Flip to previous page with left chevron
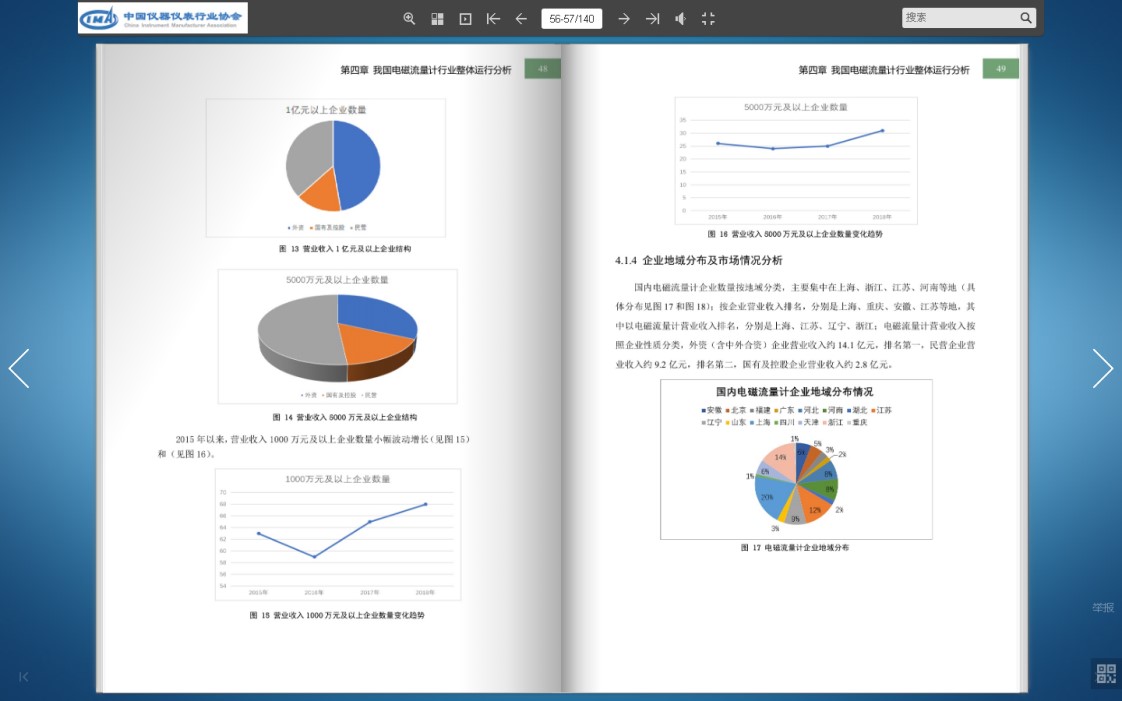 click(x=19, y=369)
